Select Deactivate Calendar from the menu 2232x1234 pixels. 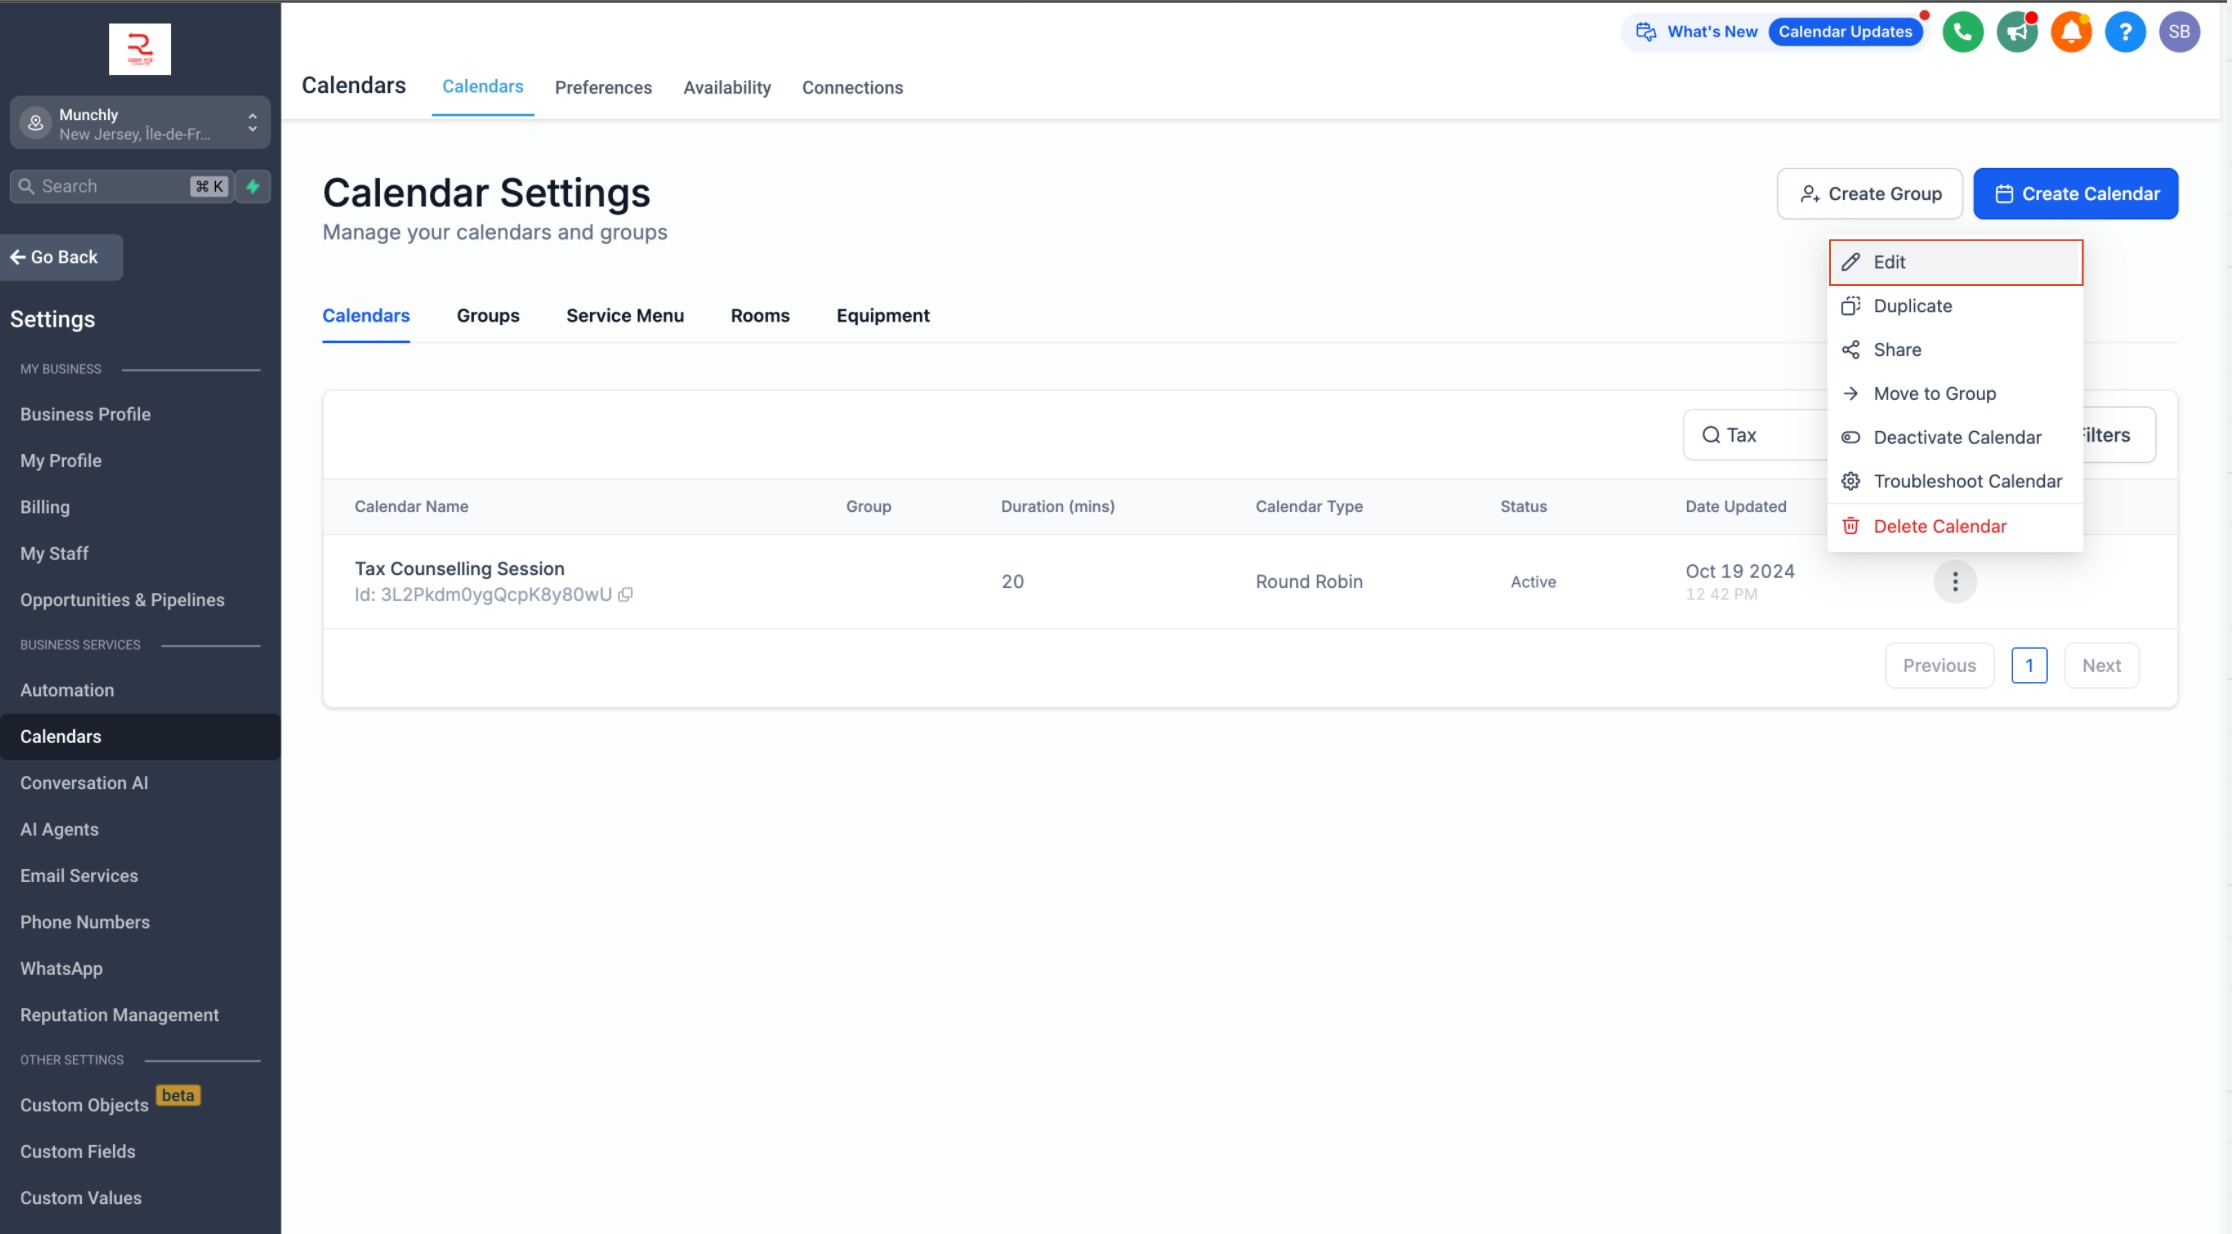tap(1956, 437)
